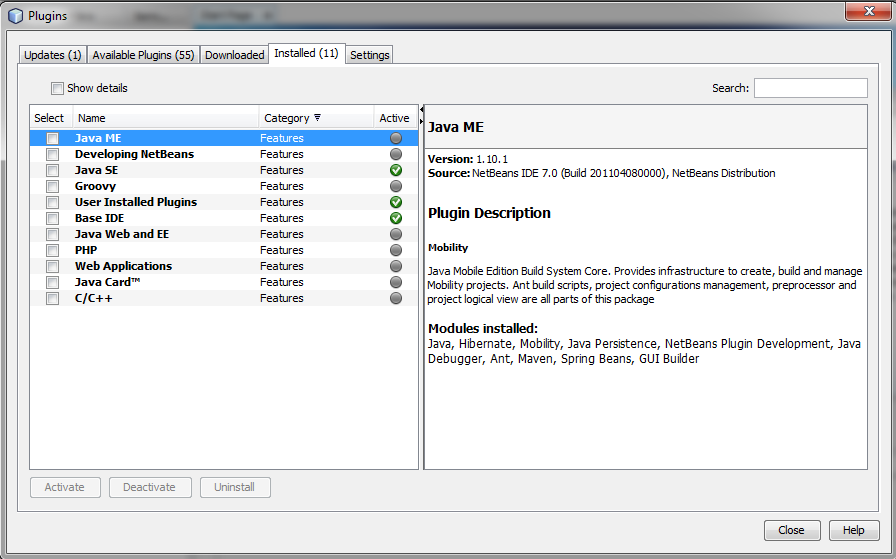The height and width of the screenshot is (559, 896).
Task: Click the green active icon for User Installed Plugins
Action: tap(395, 202)
